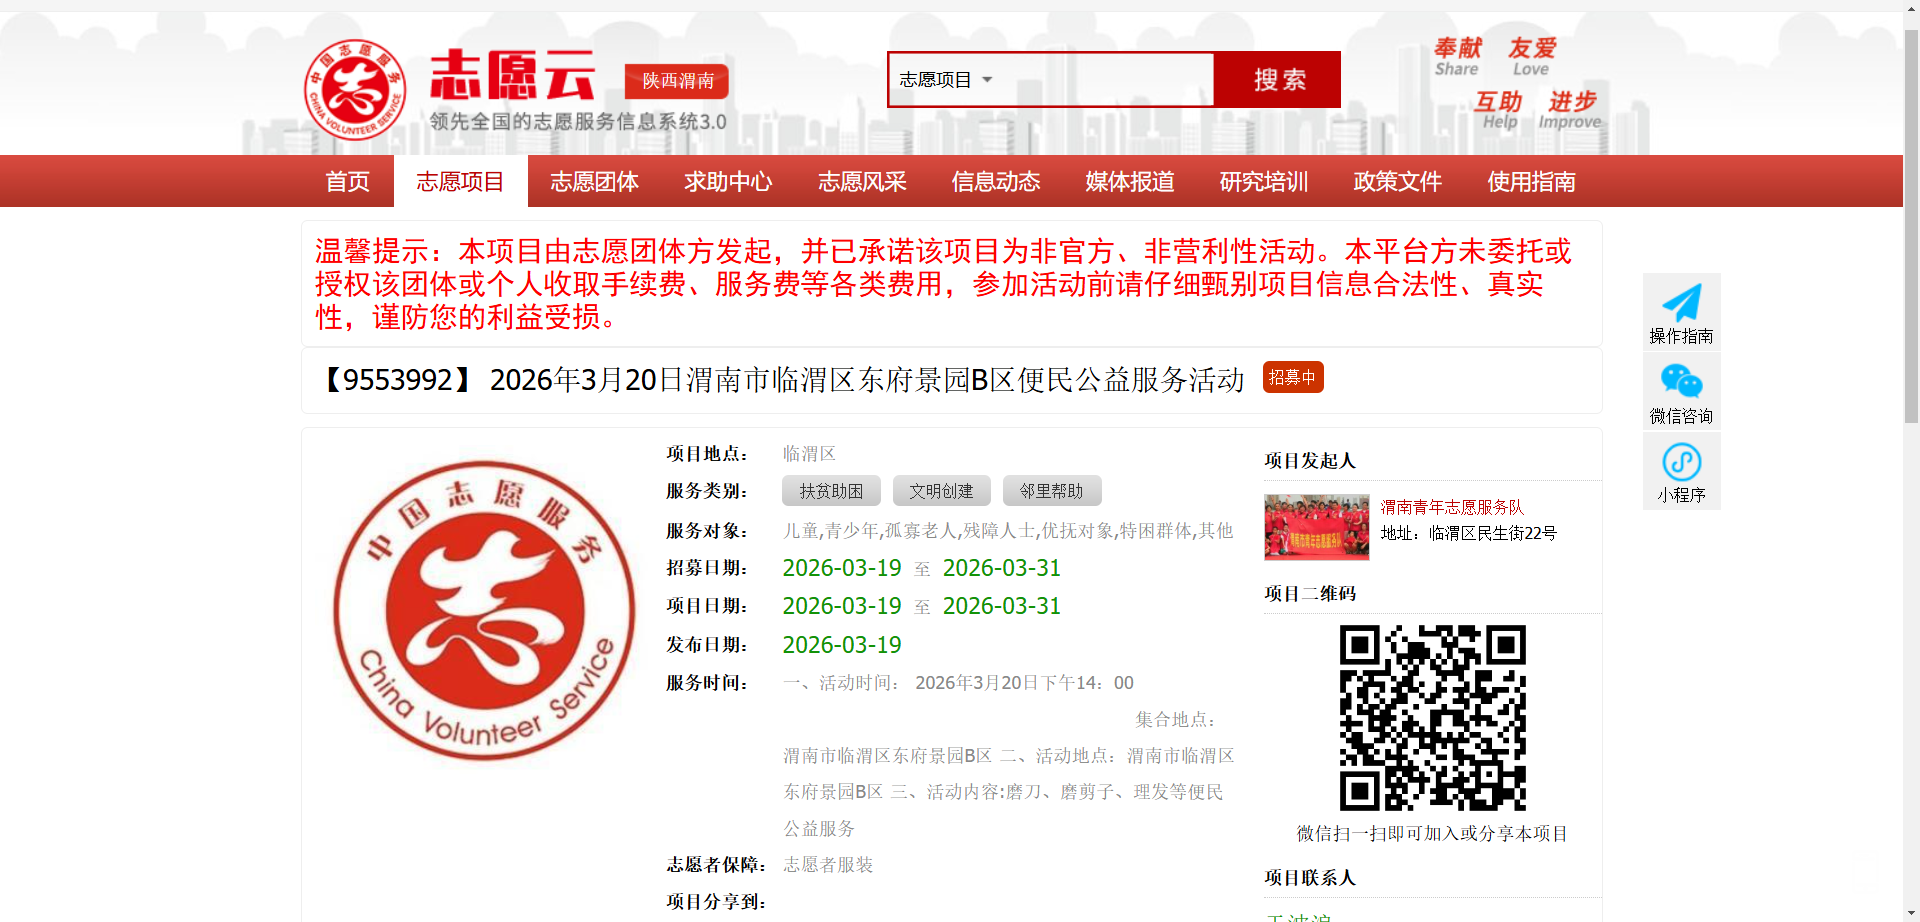
Task: Click the large China Volunteer Service emblem
Action: pyautogui.click(x=484, y=610)
